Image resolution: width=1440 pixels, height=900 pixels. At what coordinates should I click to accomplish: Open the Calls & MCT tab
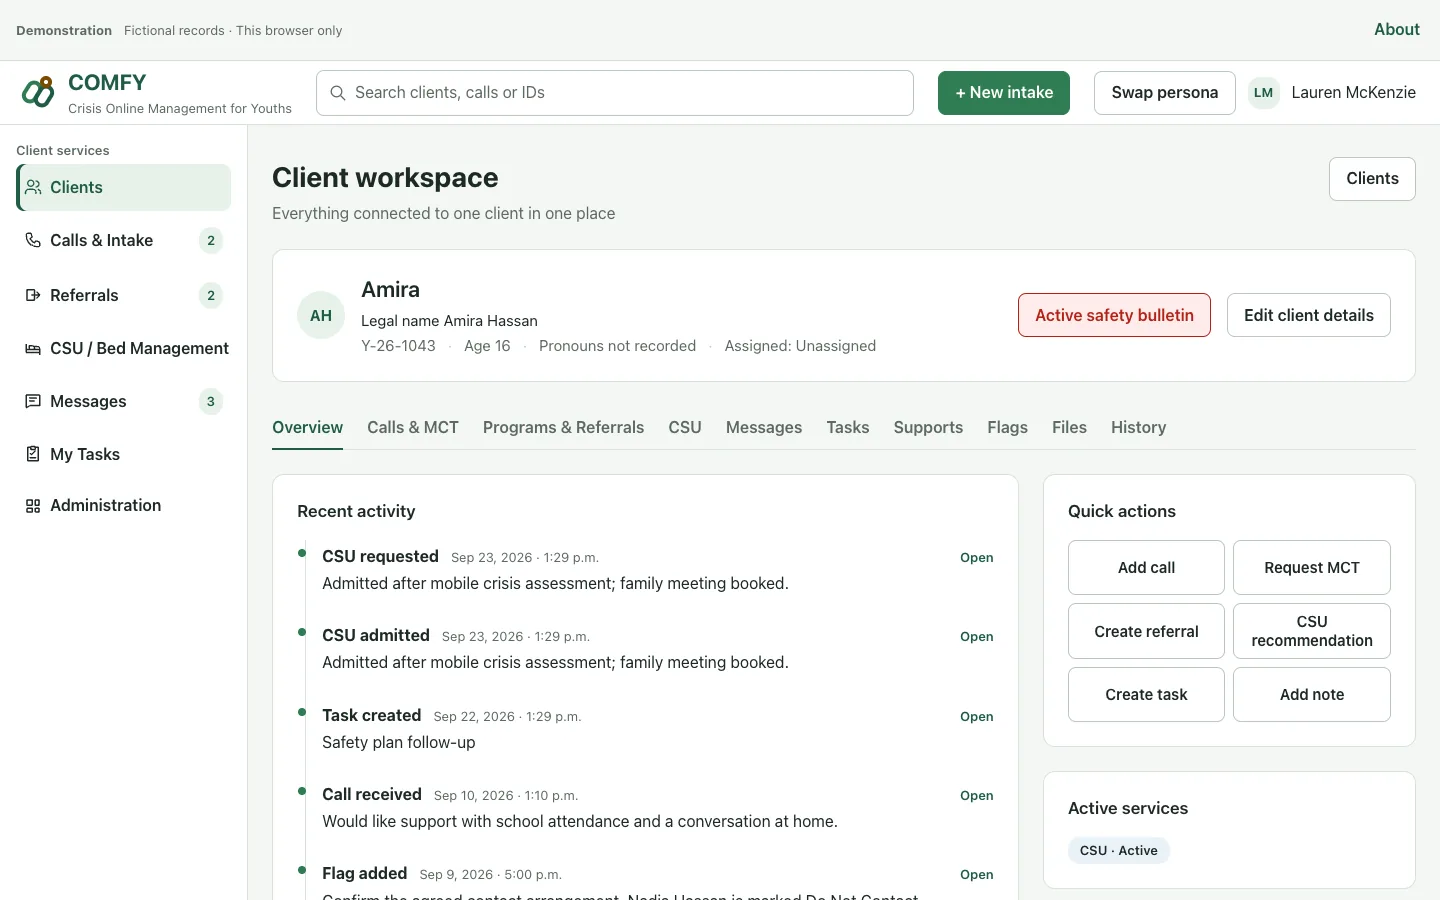[413, 427]
